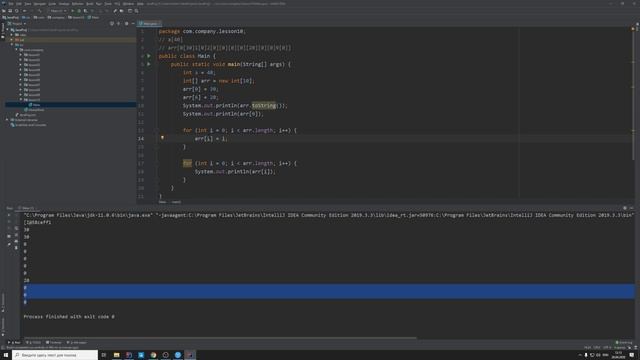The width and height of the screenshot is (640, 360).
Task: Click Stop icon in Run panel
Action: [x=9, y=222]
